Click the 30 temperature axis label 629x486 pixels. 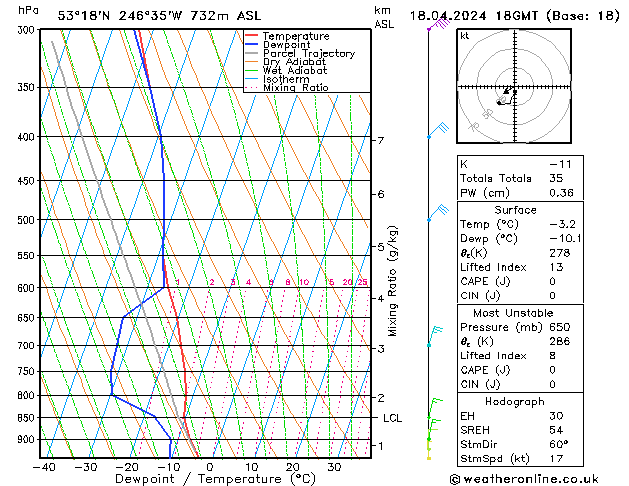pyautogui.click(x=334, y=467)
